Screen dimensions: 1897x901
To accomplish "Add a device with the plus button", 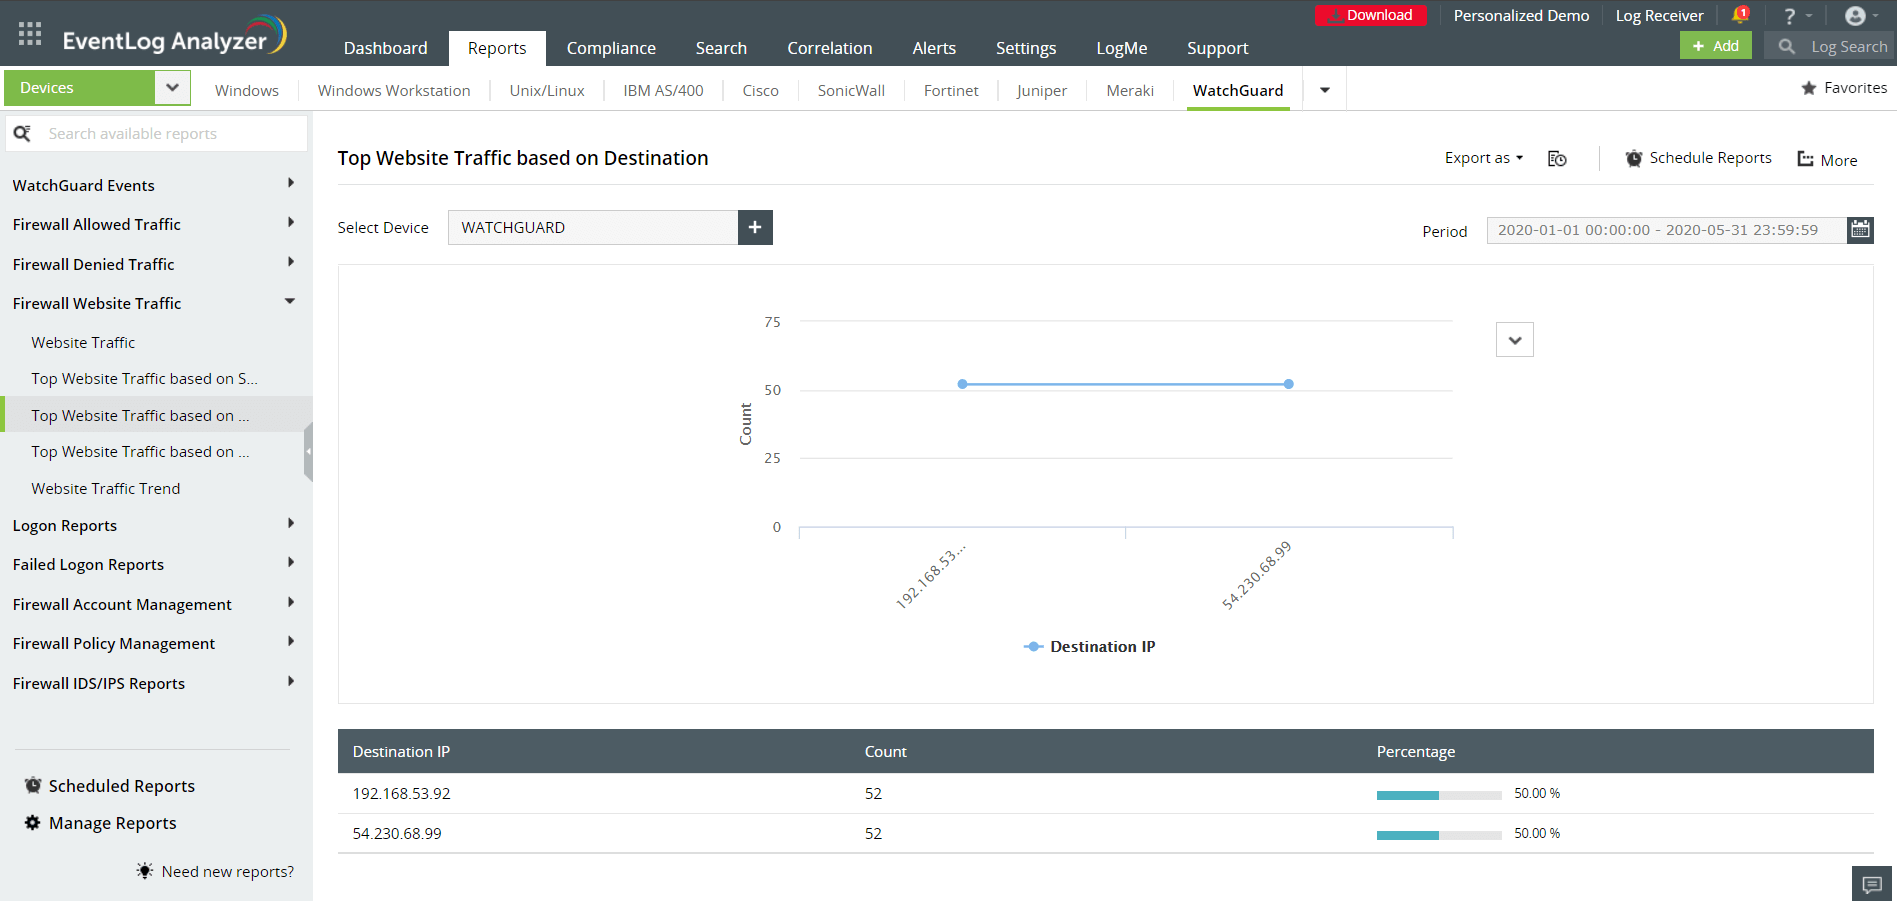I will pyautogui.click(x=755, y=227).
